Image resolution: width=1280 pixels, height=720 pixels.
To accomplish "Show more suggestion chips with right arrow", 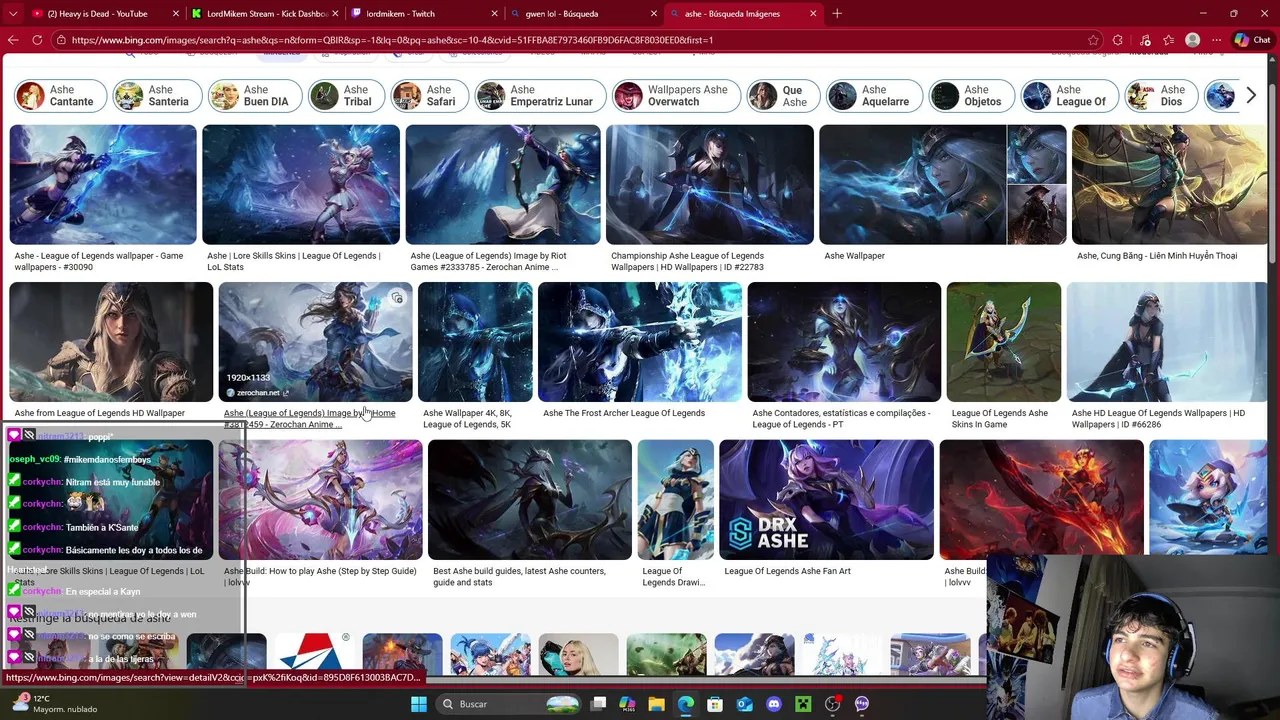I will point(1250,96).
